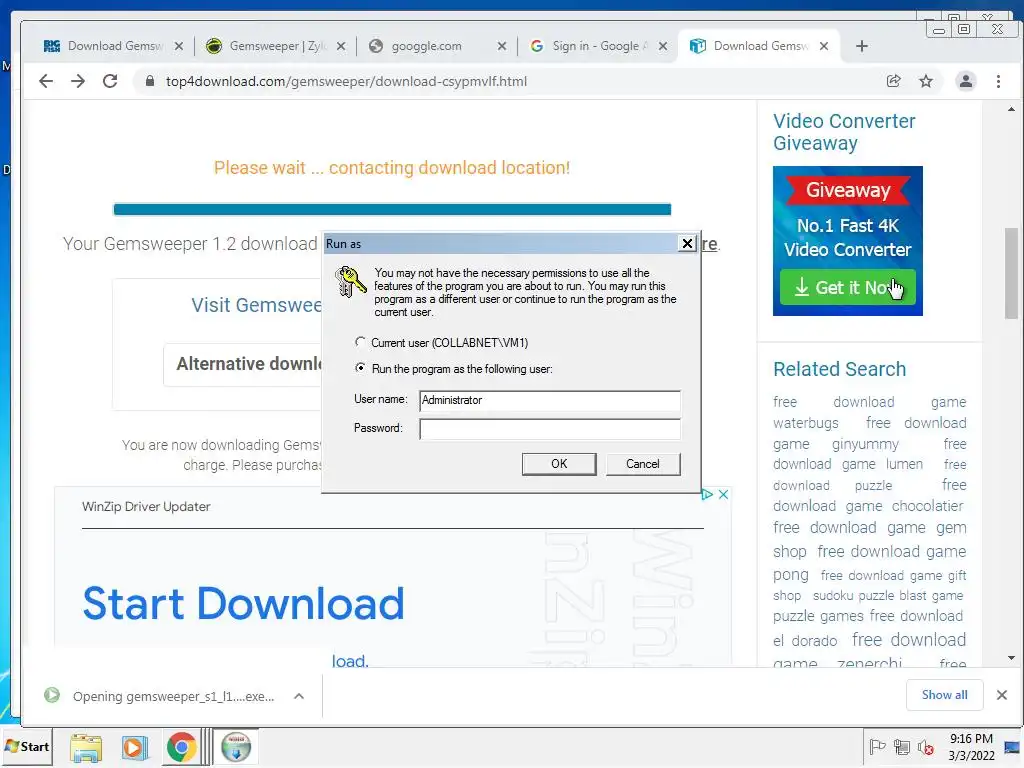Click the AdChoices triangle icon
Viewport: 1024px width, 768px height.
pos(707,494)
